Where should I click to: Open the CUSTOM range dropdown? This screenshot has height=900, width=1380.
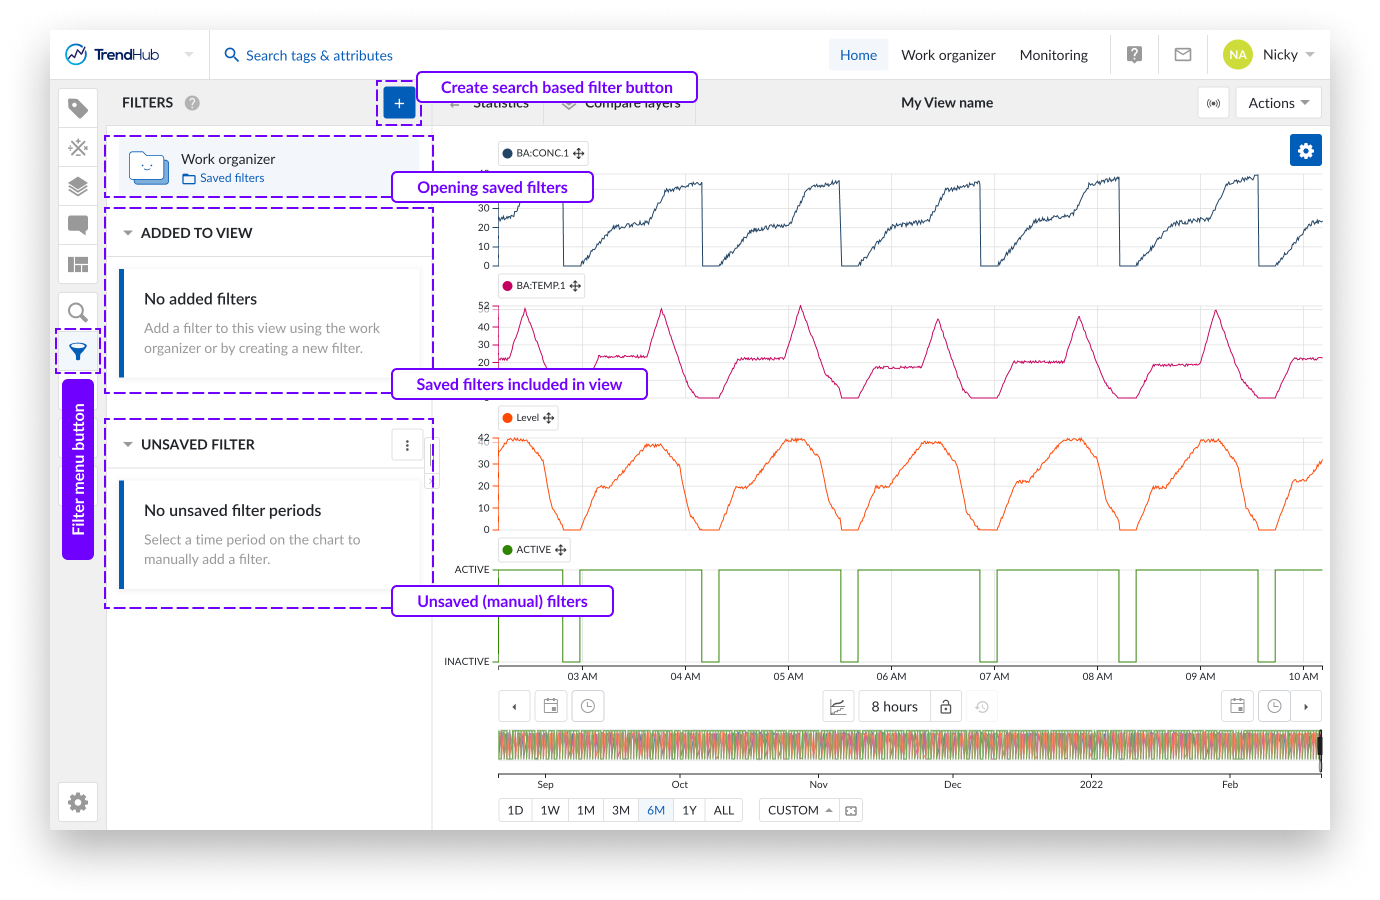pos(799,810)
